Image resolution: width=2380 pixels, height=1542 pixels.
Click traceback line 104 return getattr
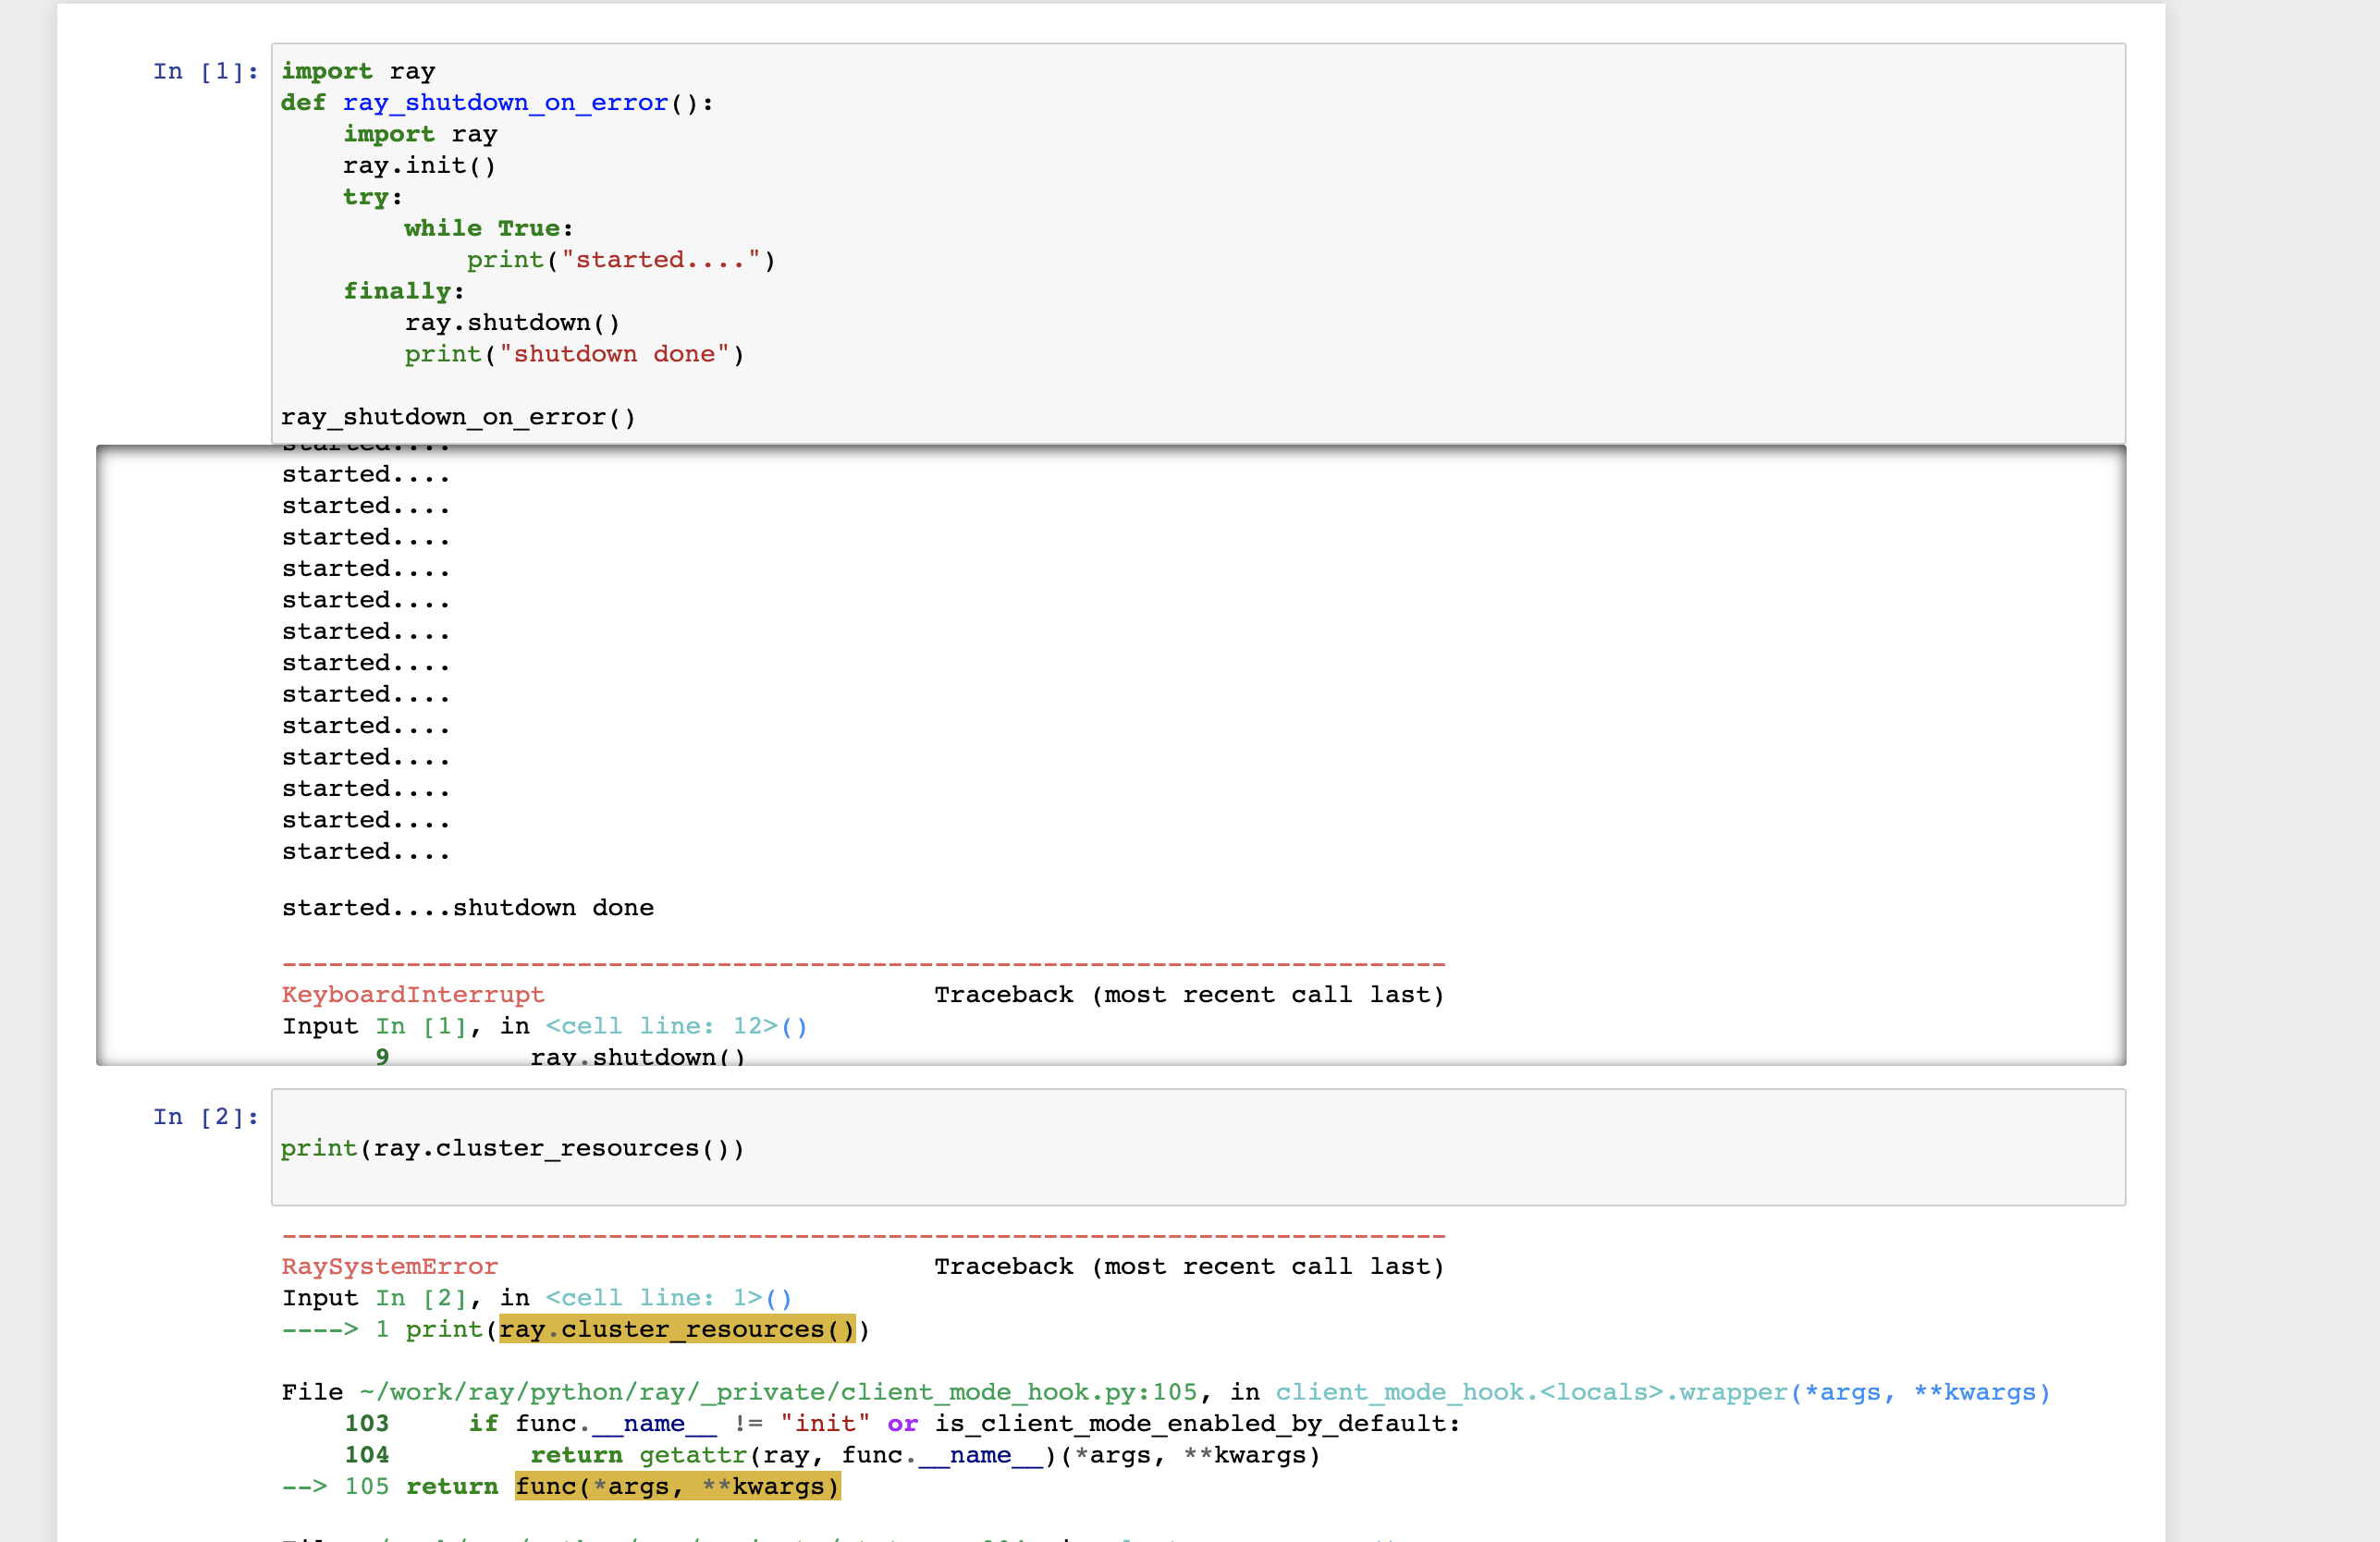coord(832,1456)
